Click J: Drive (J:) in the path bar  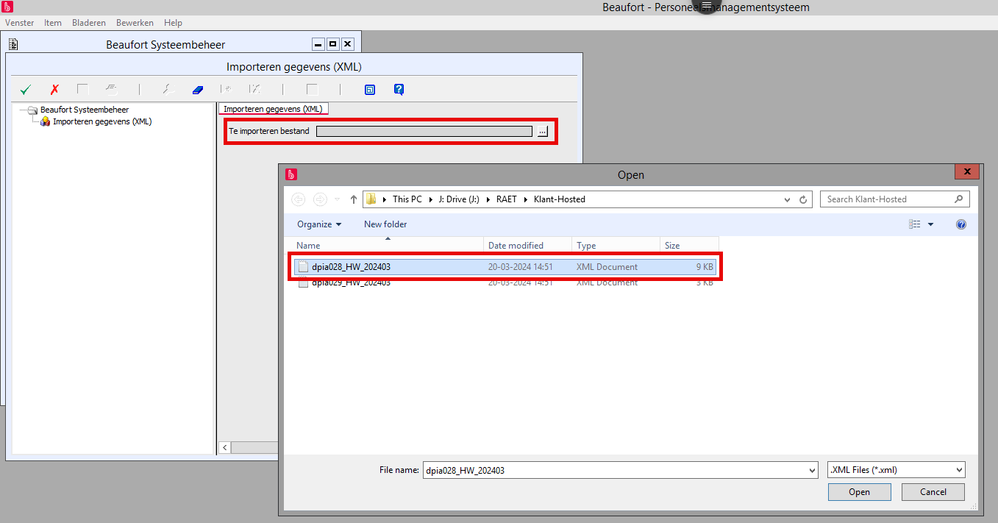click(x=459, y=199)
